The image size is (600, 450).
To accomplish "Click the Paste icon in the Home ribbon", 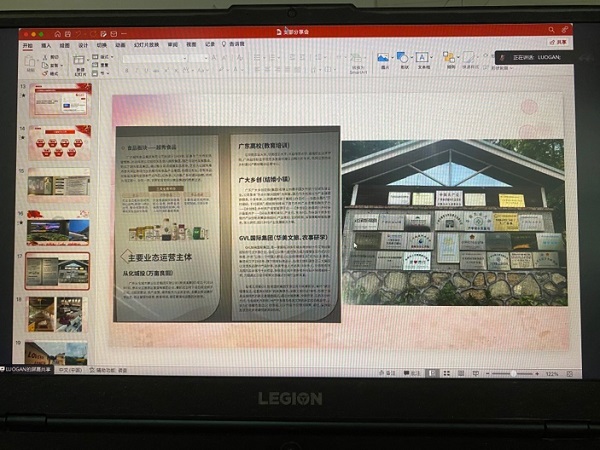I will [30, 64].
